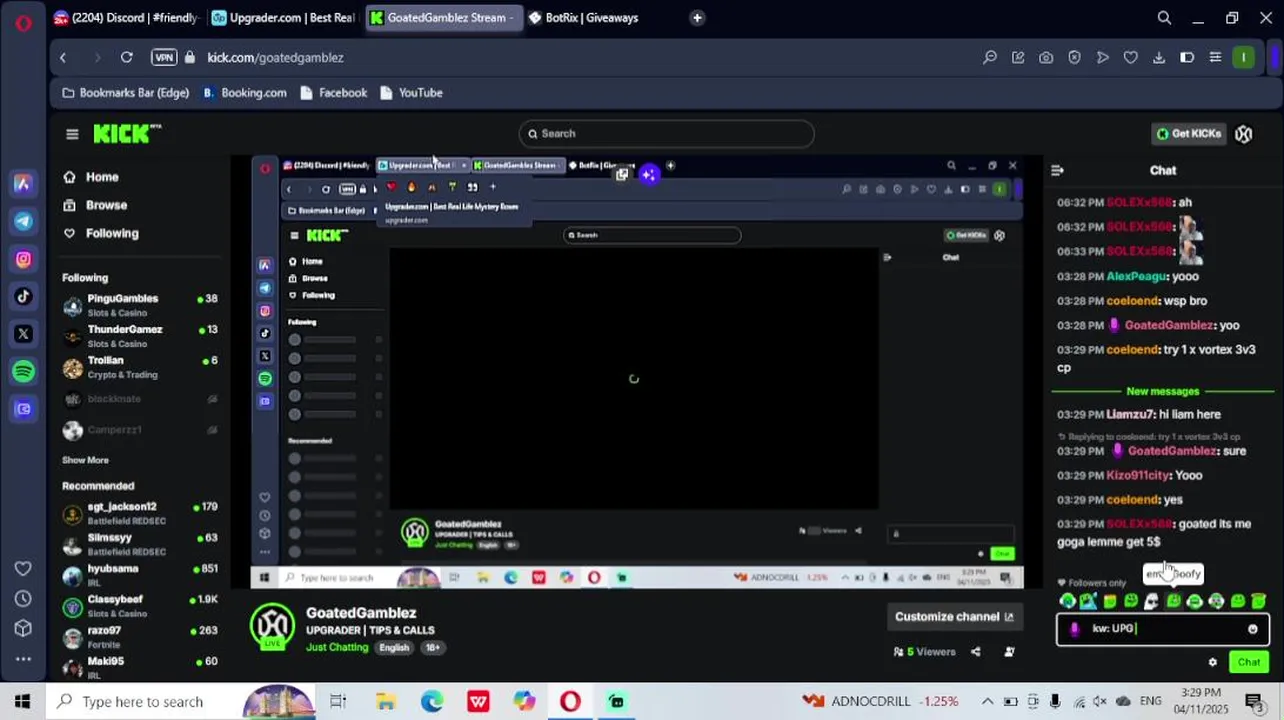Toggle the VPN badge in the address bar
The width and height of the screenshot is (1284, 720).
pyautogui.click(x=164, y=58)
